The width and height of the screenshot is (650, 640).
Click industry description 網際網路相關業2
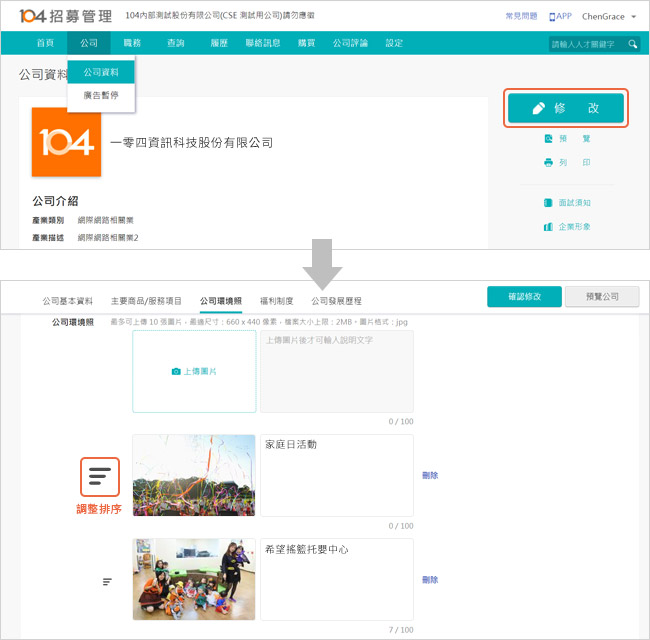pyautogui.click(x=108, y=238)
